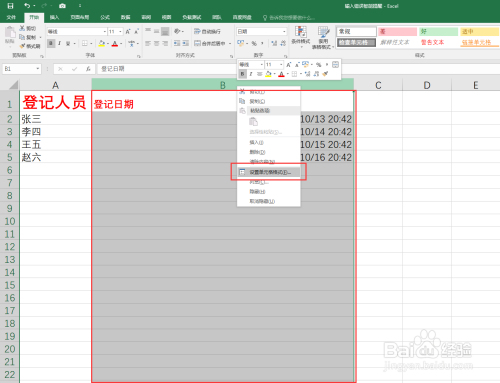Click ribbon text Orientation icon
This screenshot has height=383, width=500.
point(177,31)
